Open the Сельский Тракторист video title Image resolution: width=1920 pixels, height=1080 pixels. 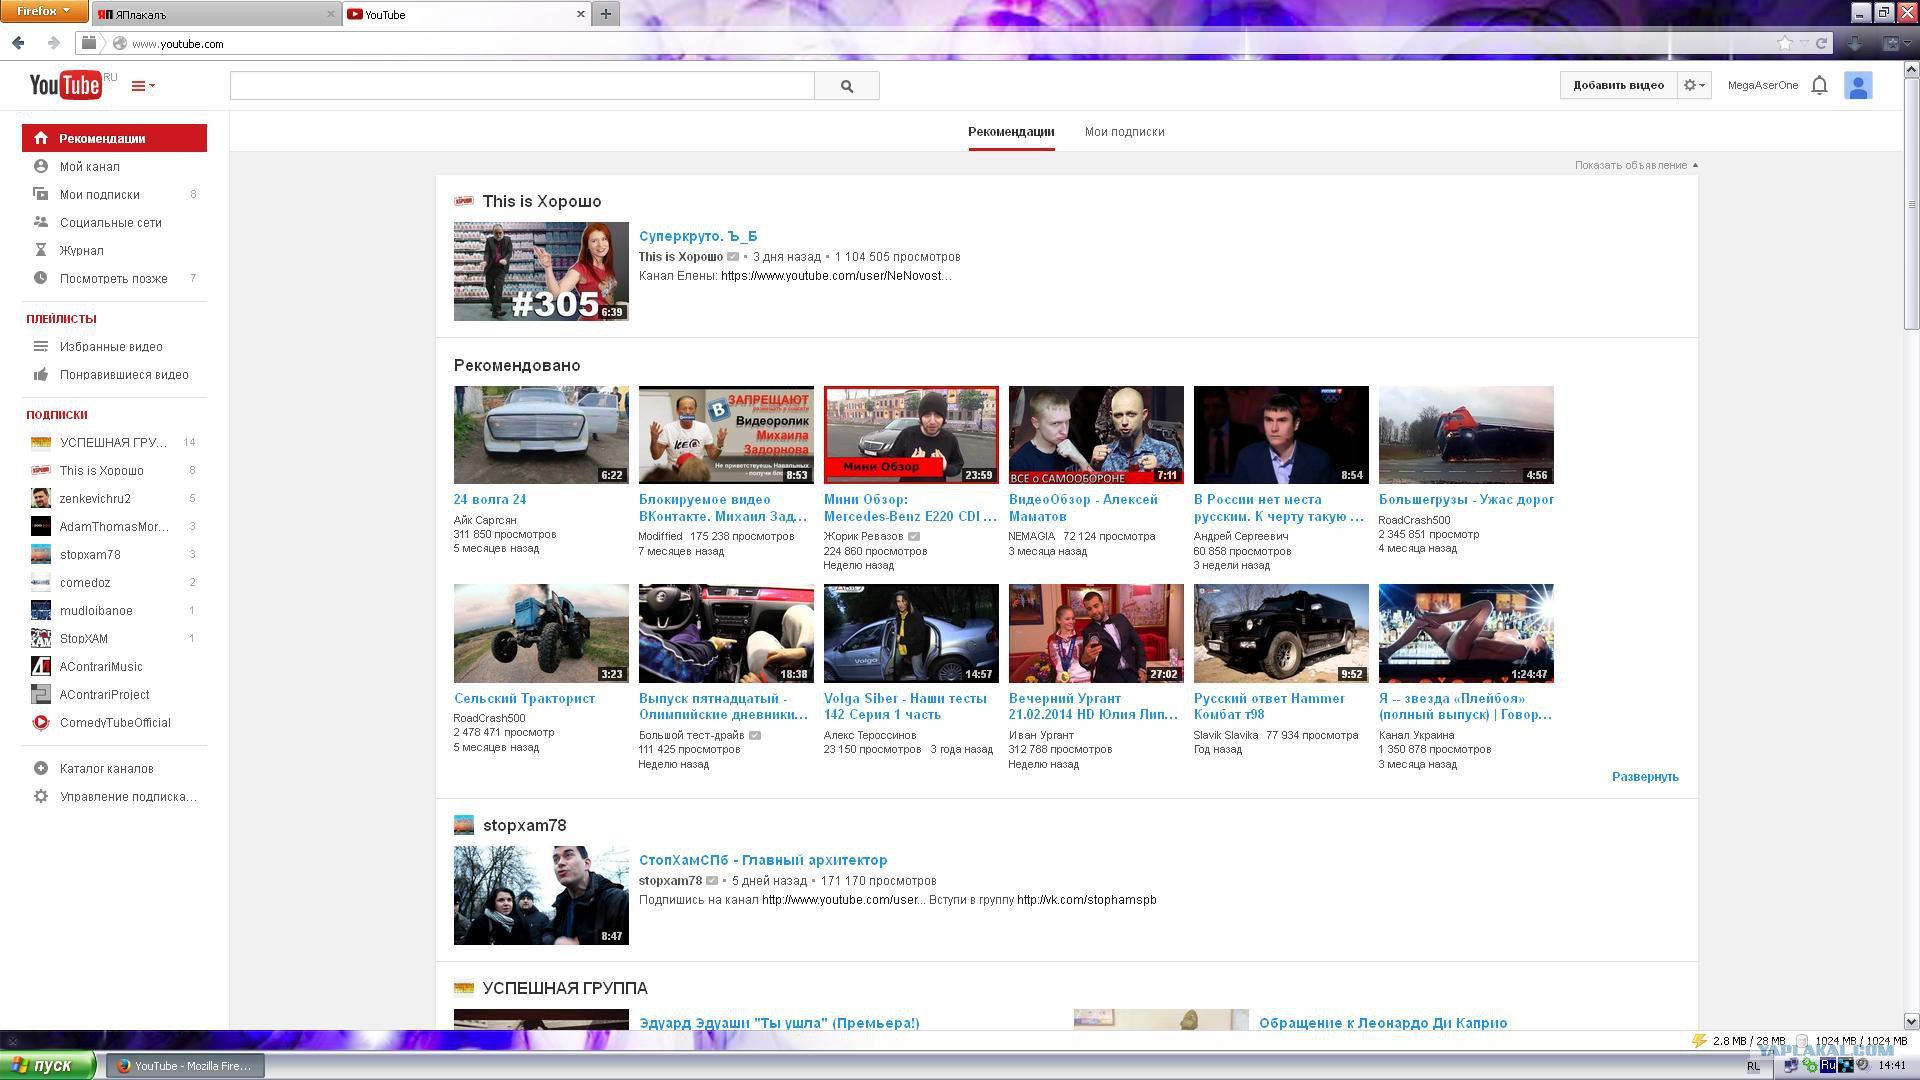(x=524, y=698)
